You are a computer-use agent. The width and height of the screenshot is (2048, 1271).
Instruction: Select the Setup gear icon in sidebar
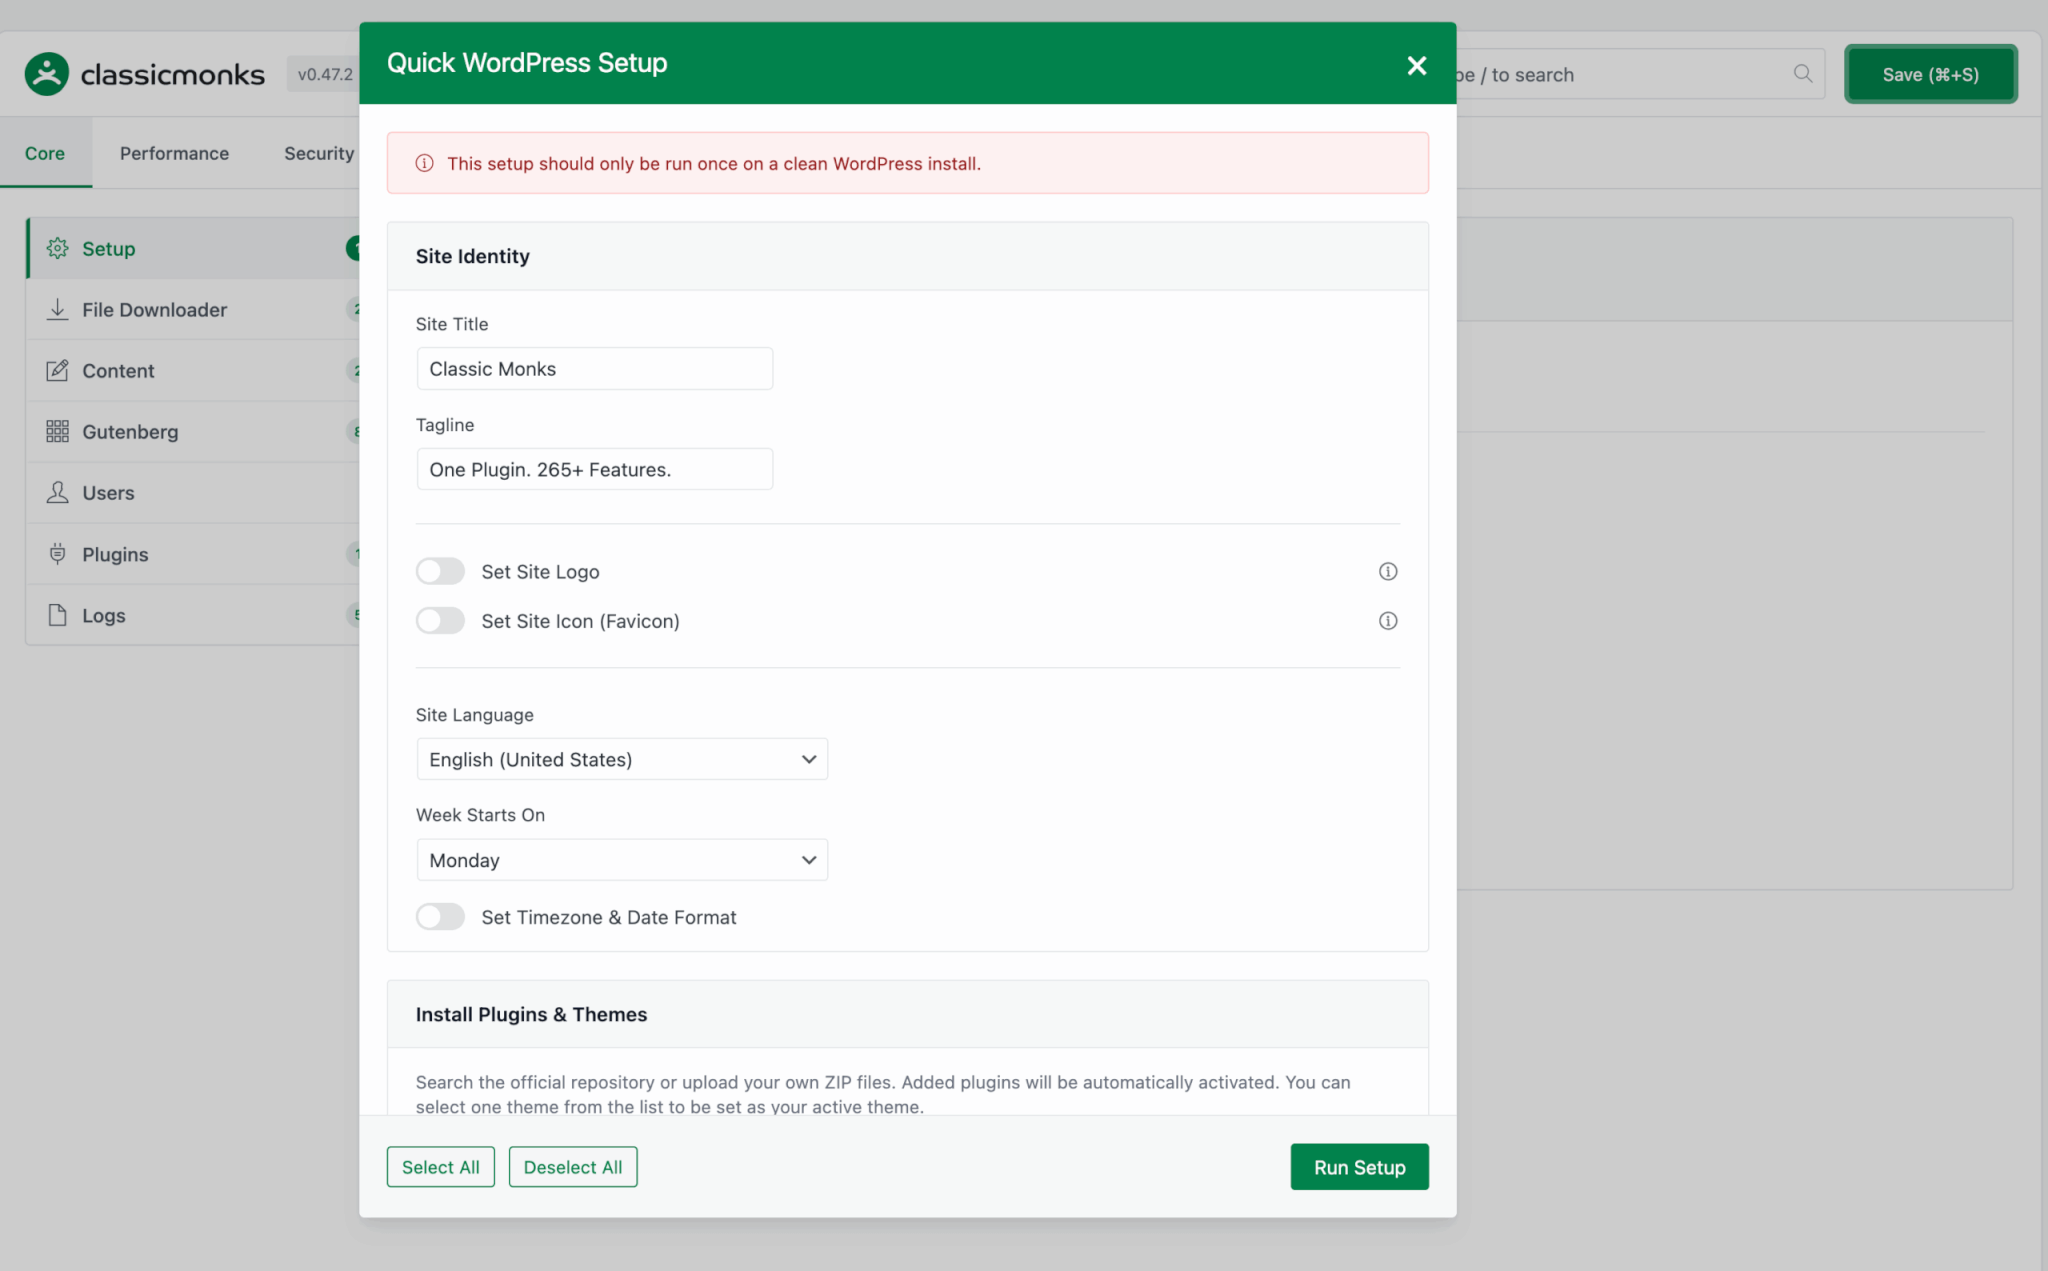point(57,248)
